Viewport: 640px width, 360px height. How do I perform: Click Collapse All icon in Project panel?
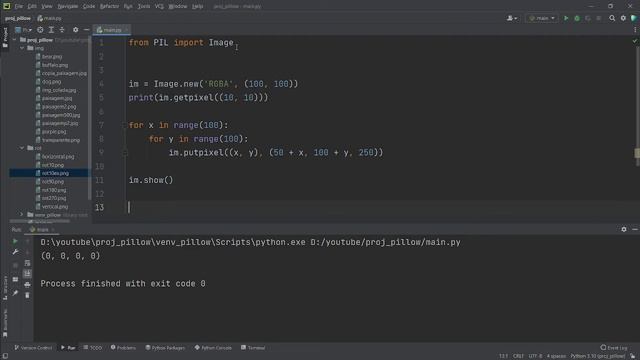[62, 30]
